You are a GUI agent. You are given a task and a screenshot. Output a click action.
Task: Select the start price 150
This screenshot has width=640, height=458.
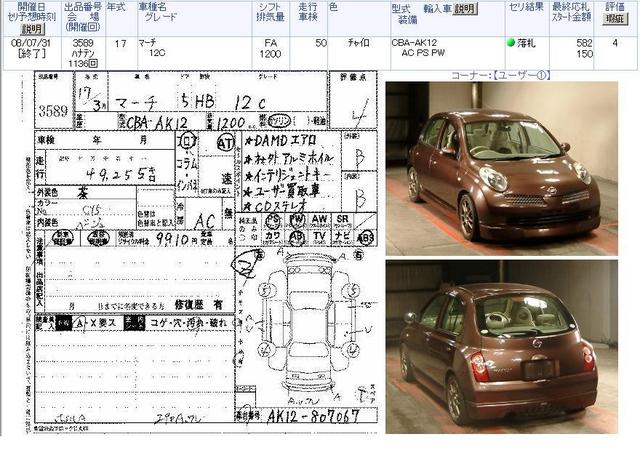(584, 53)
